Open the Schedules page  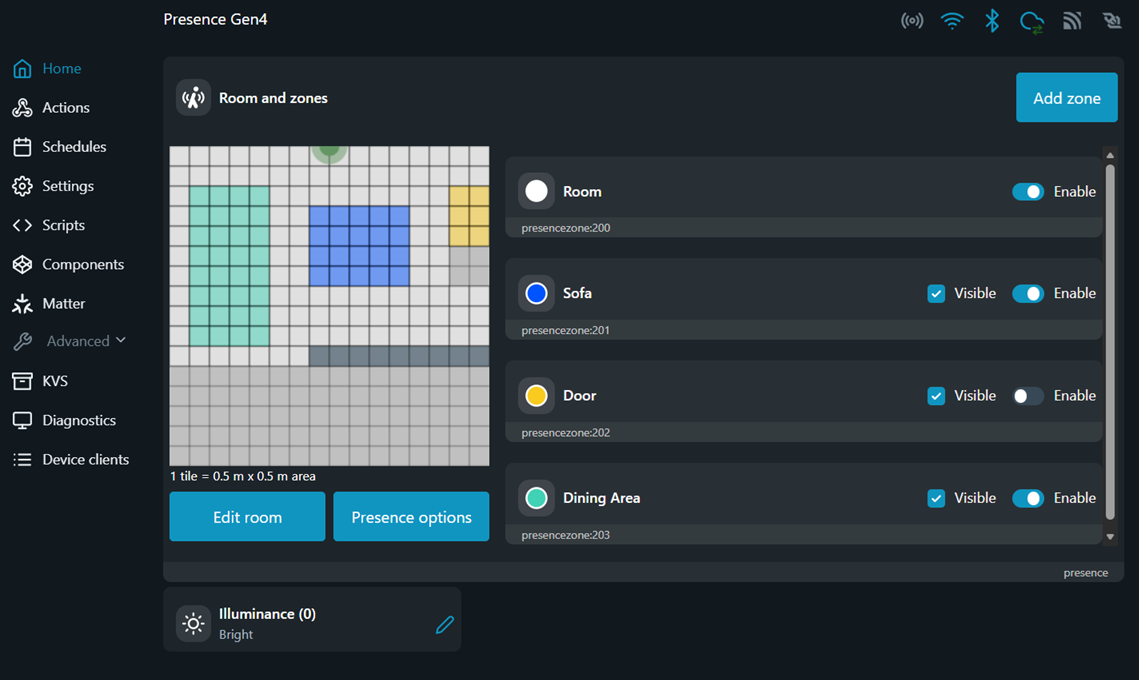pyautogui.click(x=74, y=147)
